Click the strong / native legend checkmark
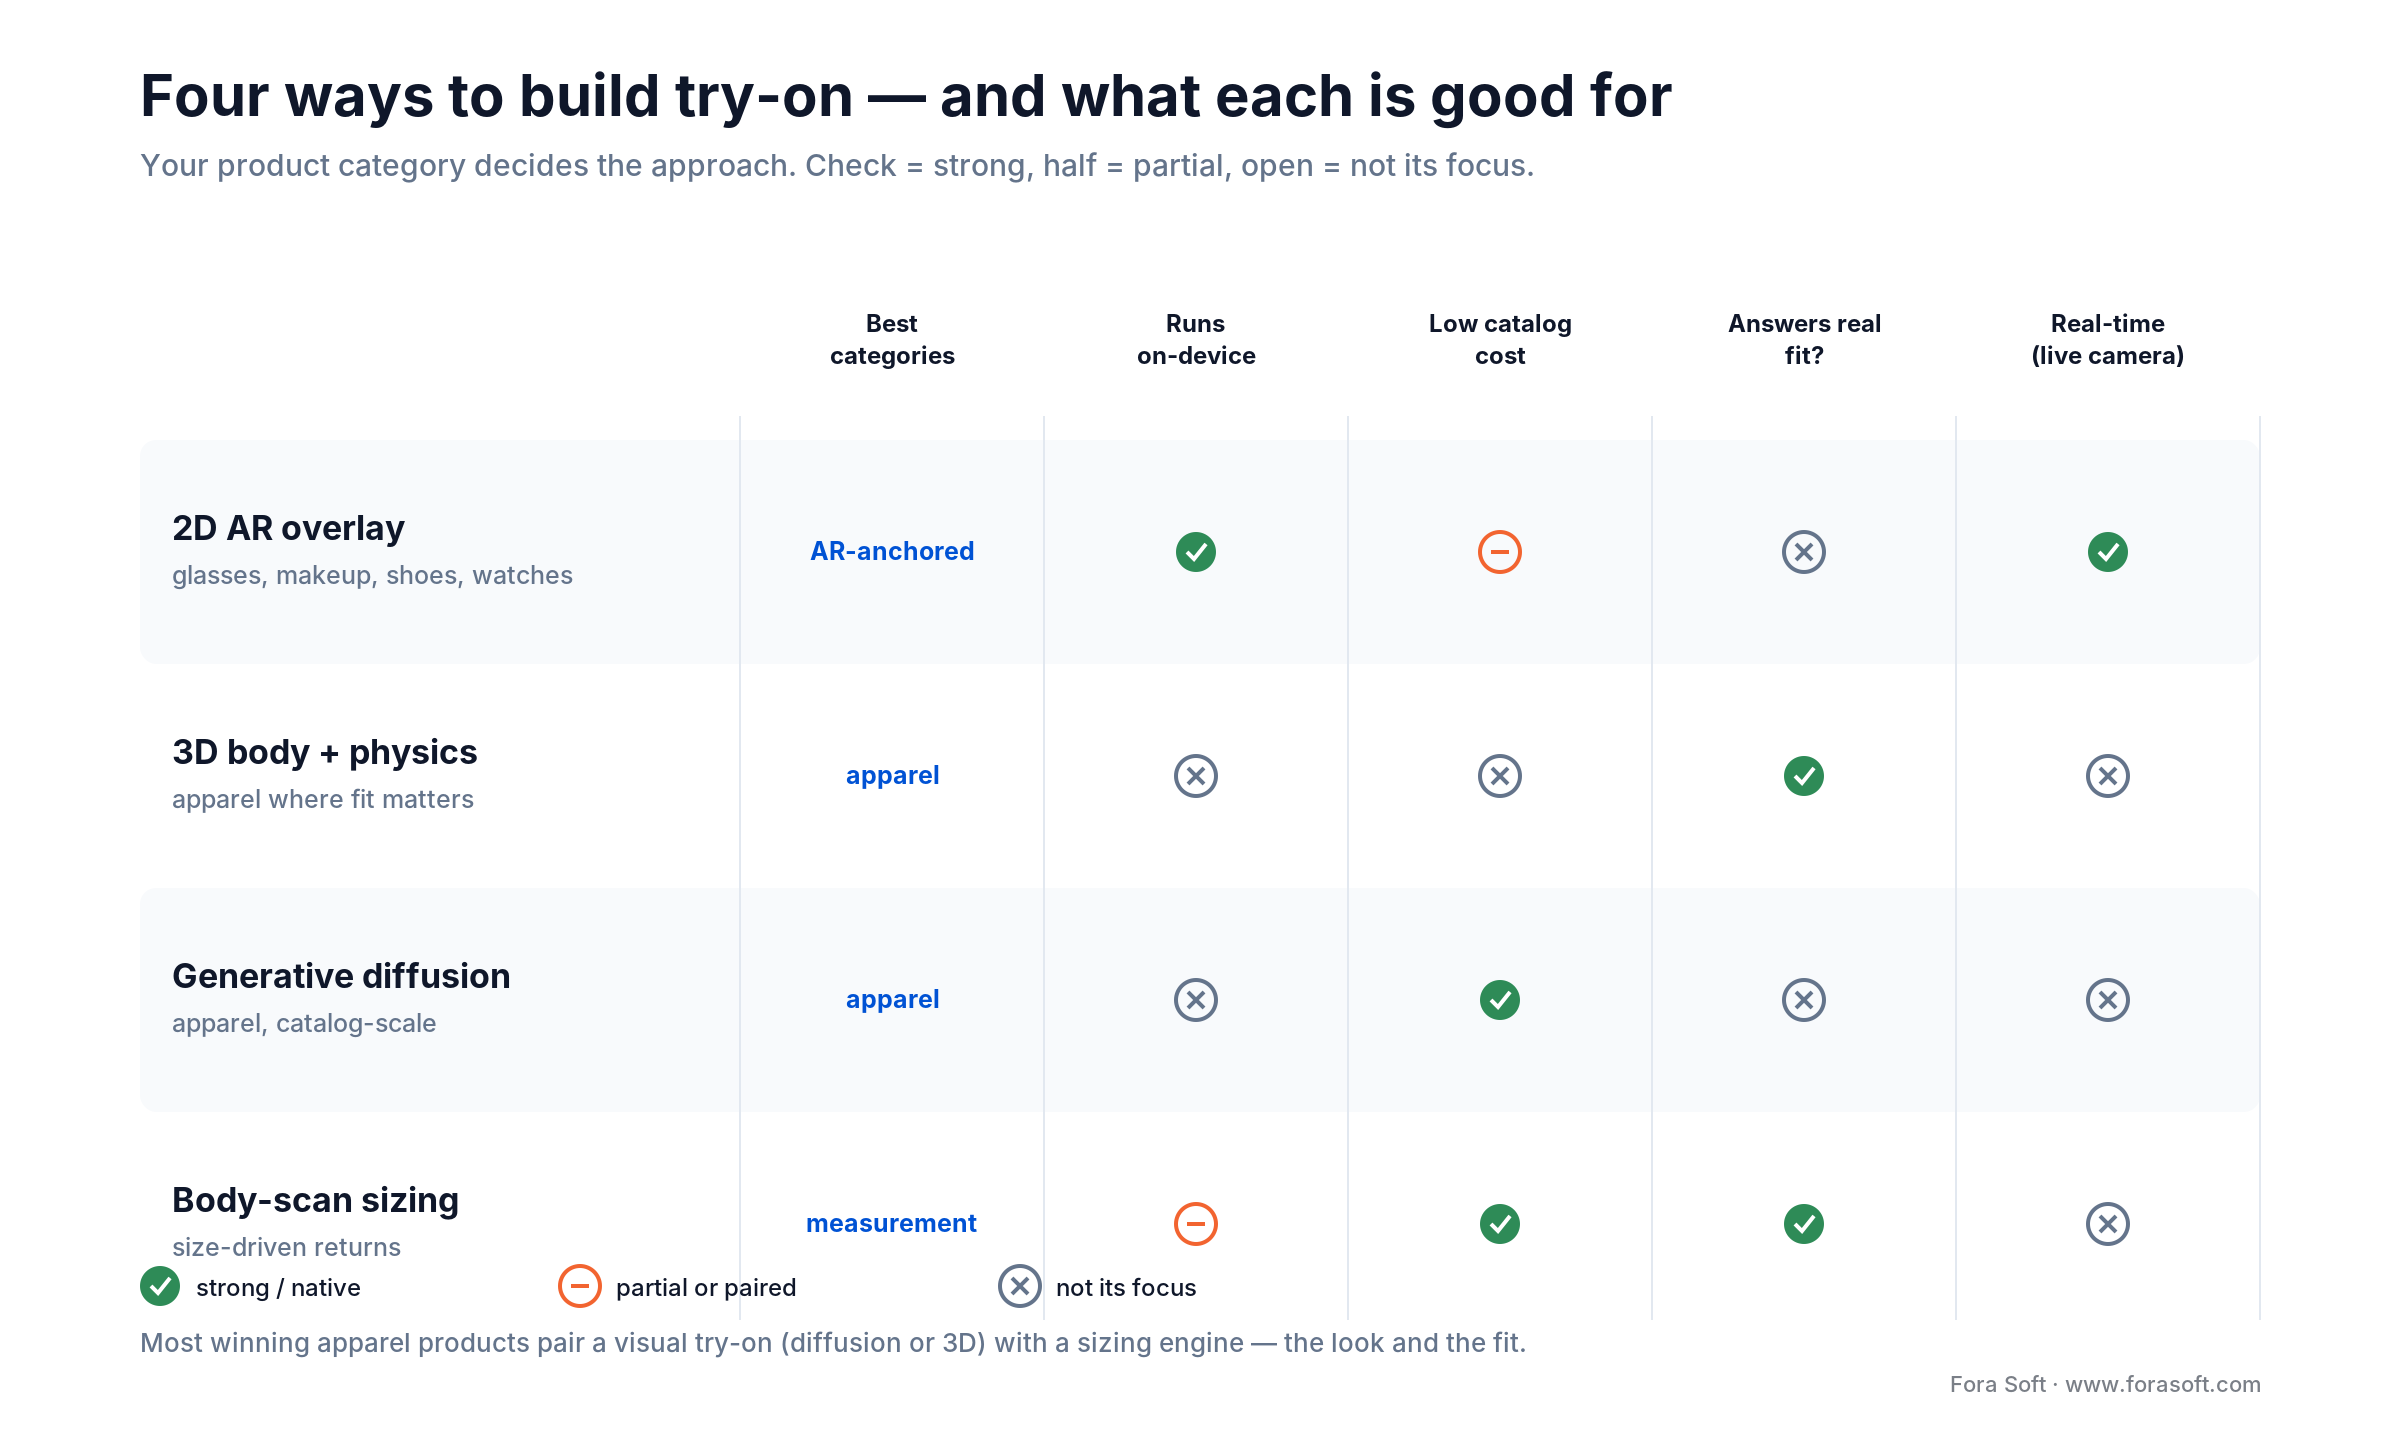2400x1440 pixels. pyautogui.click(x=160, y=1286)
